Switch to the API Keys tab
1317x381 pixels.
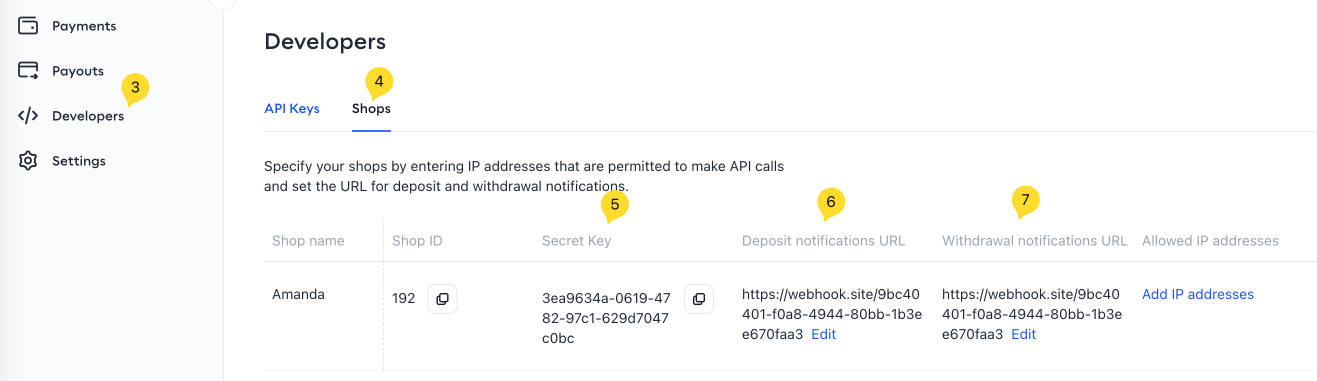[x=292, y=108]
